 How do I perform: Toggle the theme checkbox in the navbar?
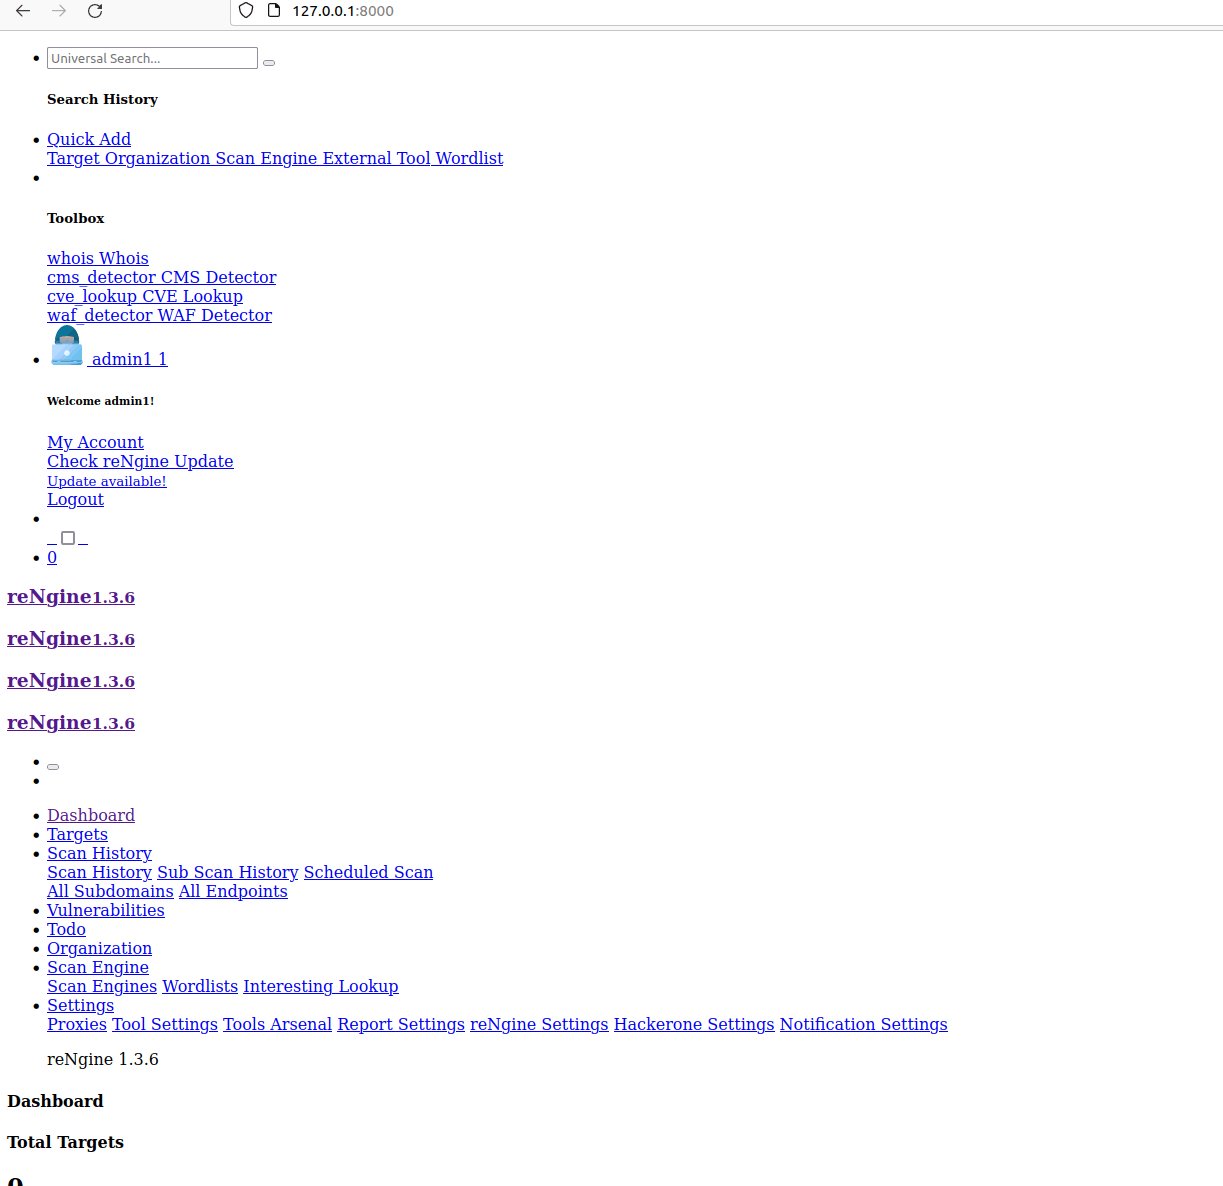pos(68,537)
